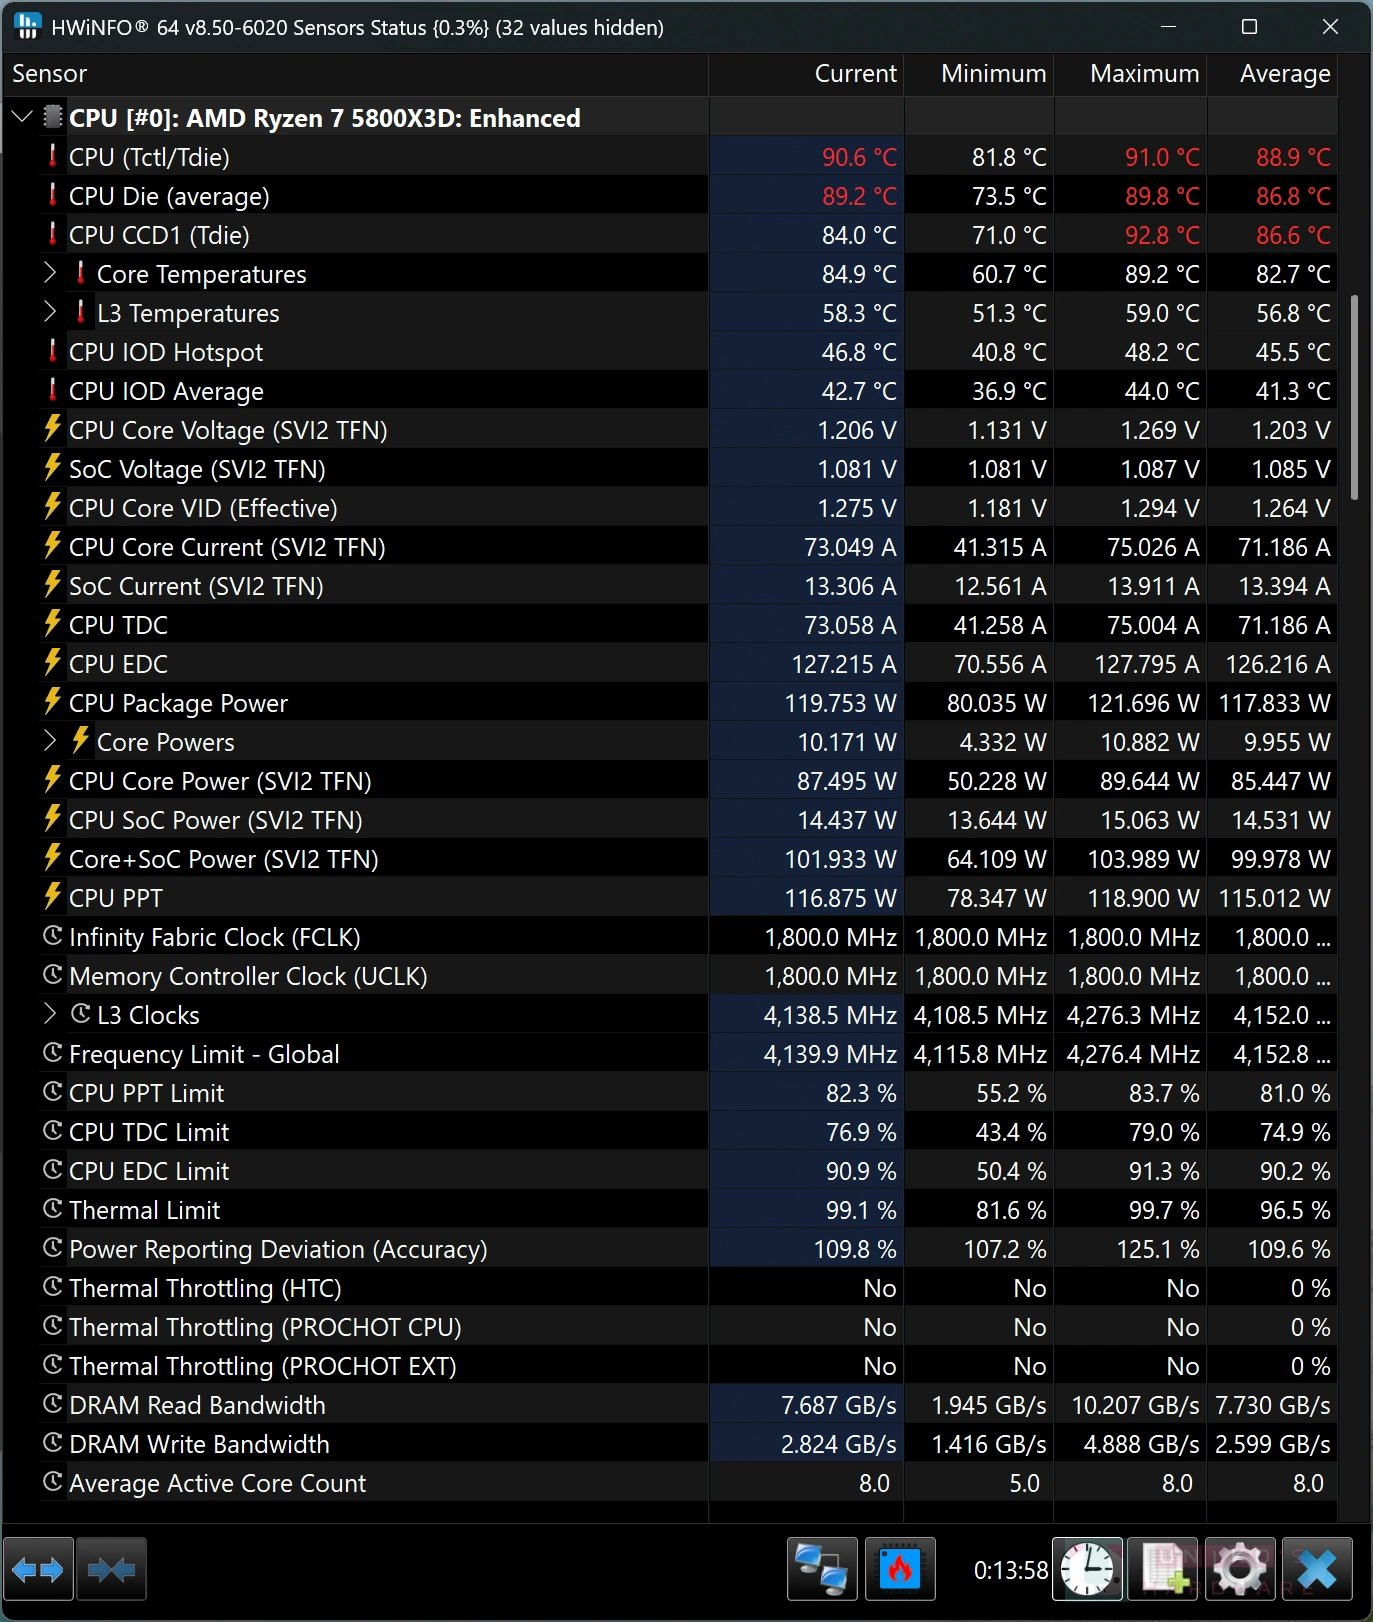Reset the elapsed clock timer icon
1373x1622 pixels.
[x=1087, y=1570]
